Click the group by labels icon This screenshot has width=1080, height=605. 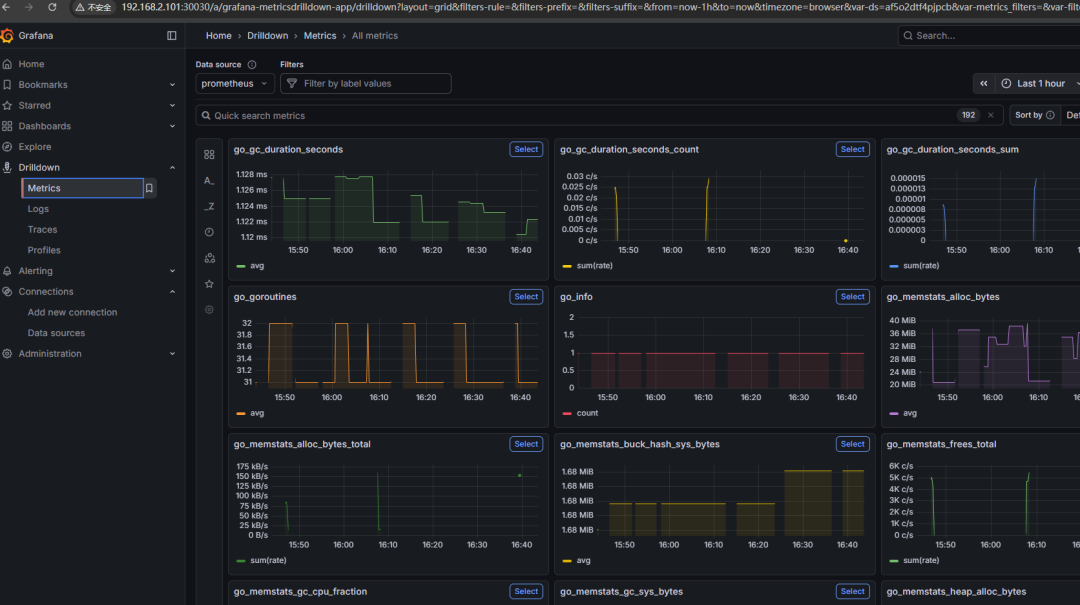point(209,258)
